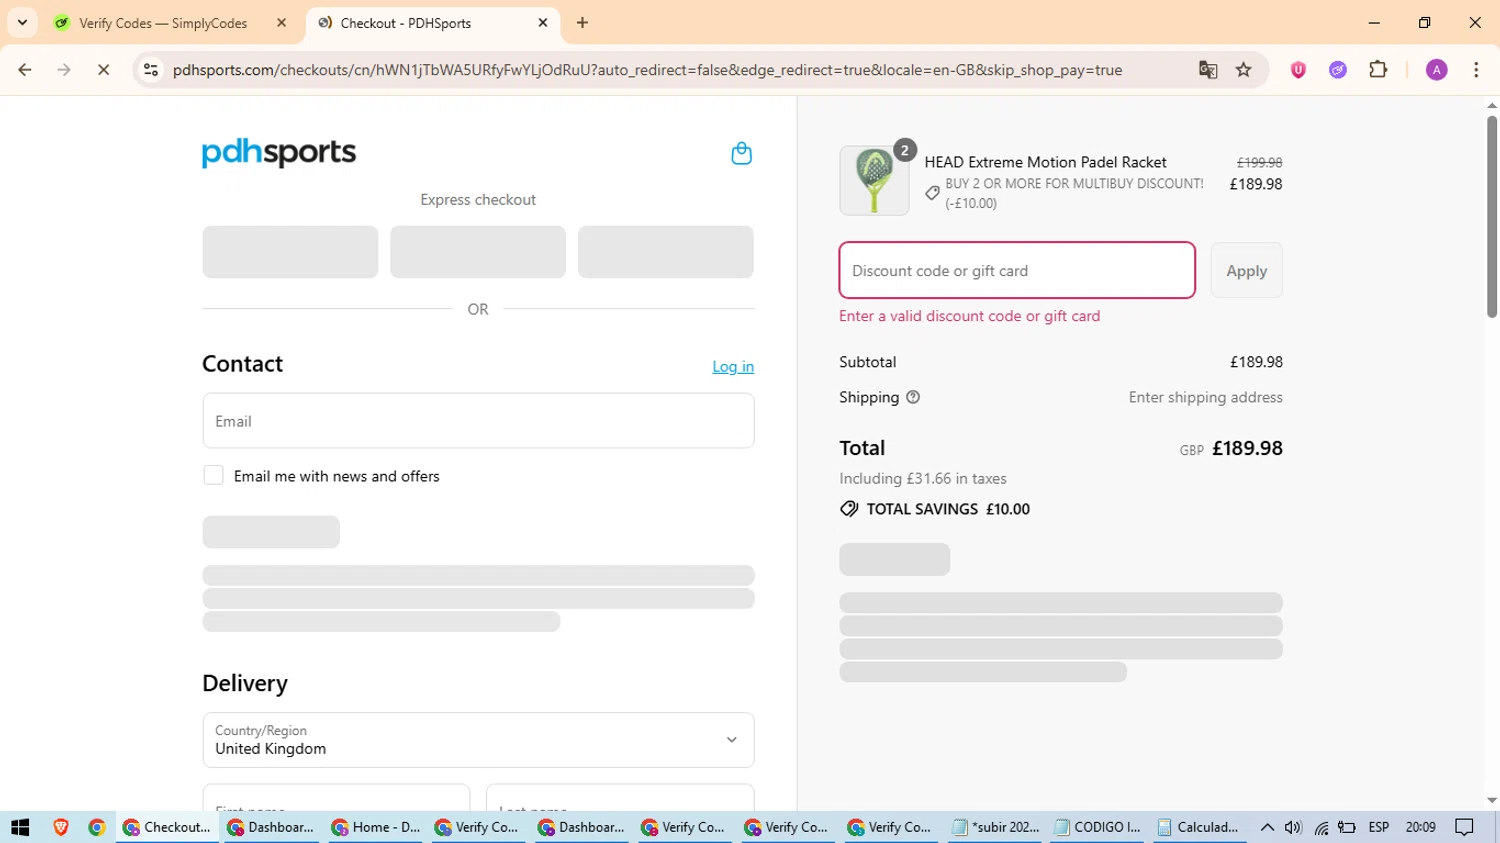Change the ESP keyboard language indicator
1500x843 pixels.
click(1379, 827)
